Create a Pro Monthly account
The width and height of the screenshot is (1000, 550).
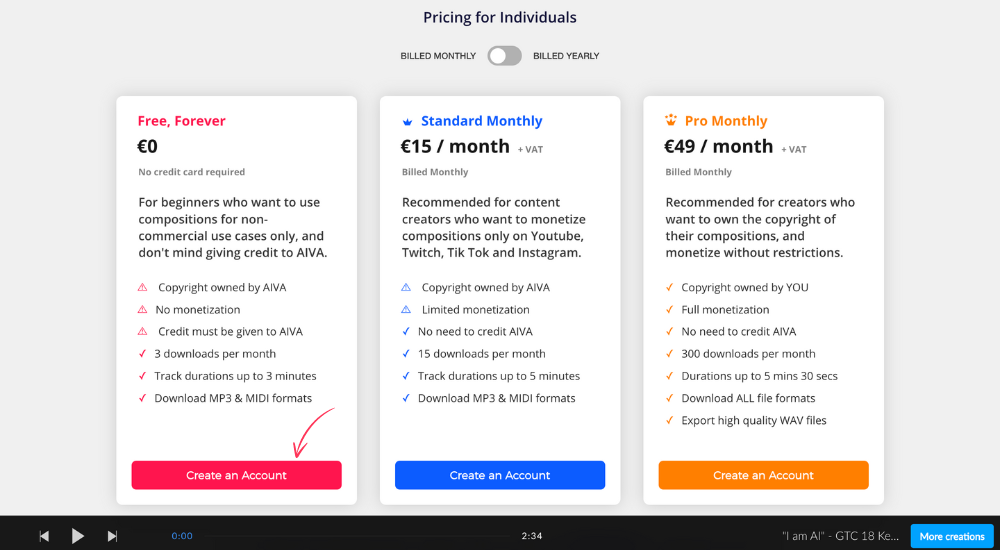tap(763, 475)
